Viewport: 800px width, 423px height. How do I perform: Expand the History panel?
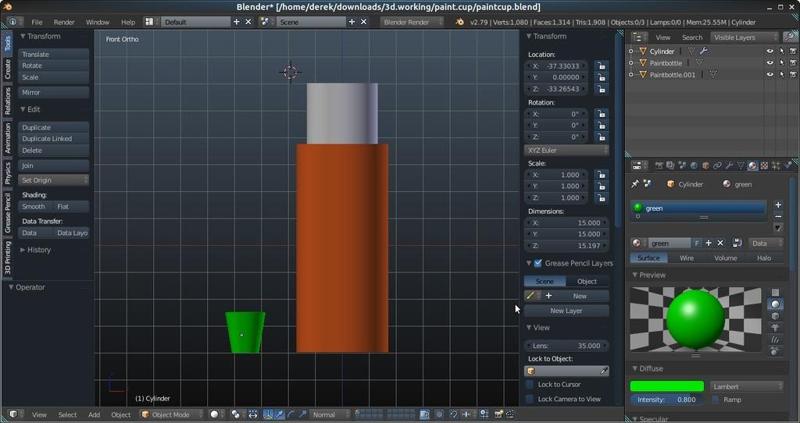(36, 250)
